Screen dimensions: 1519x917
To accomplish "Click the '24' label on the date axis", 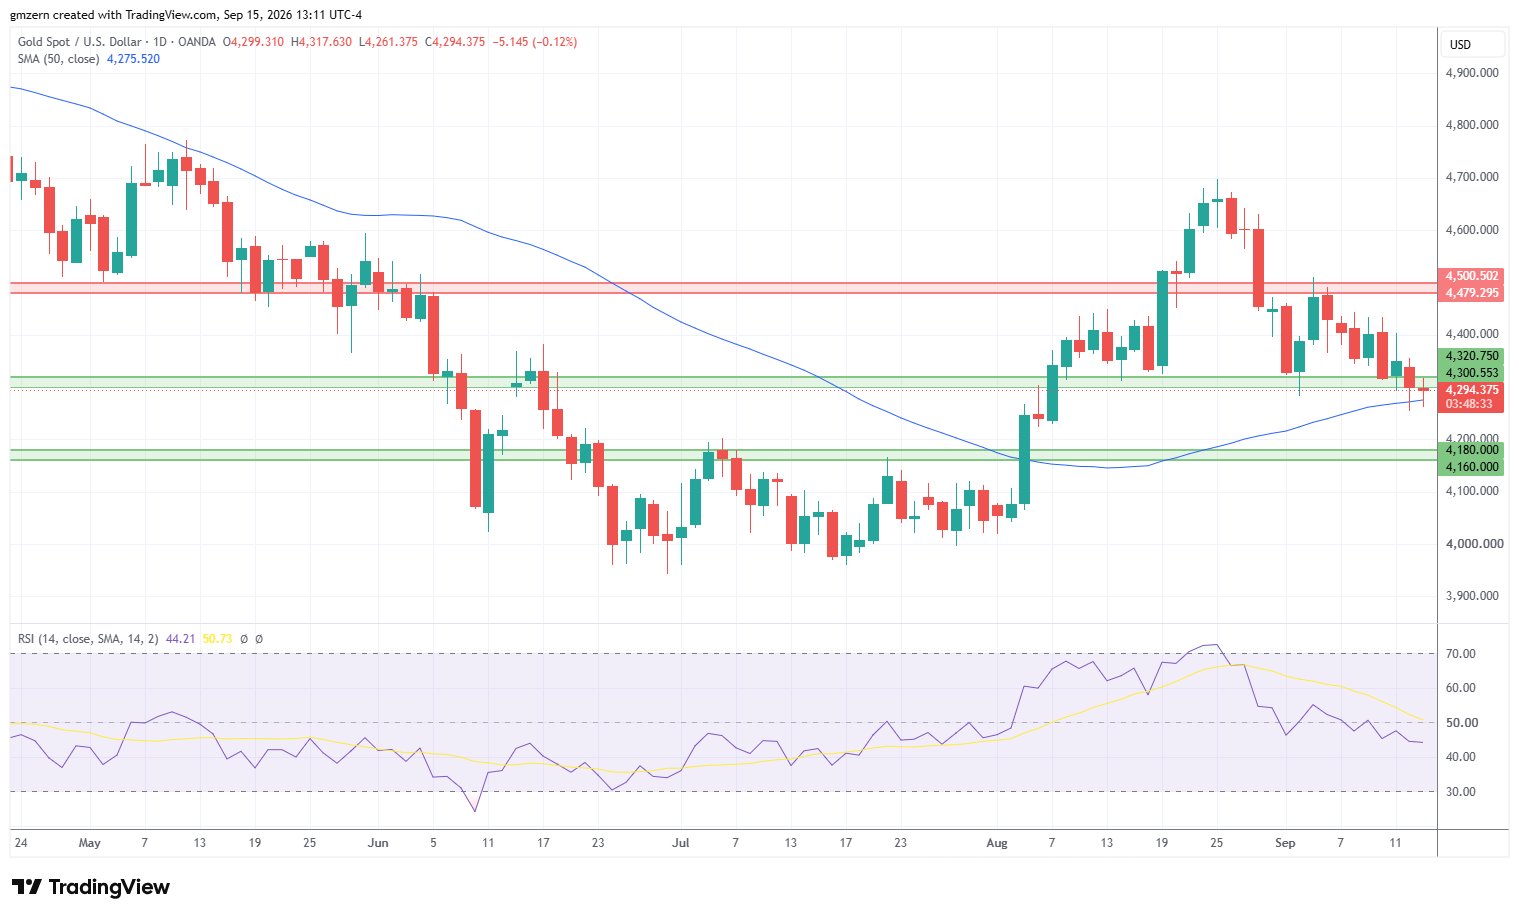I will coord(21,843).
